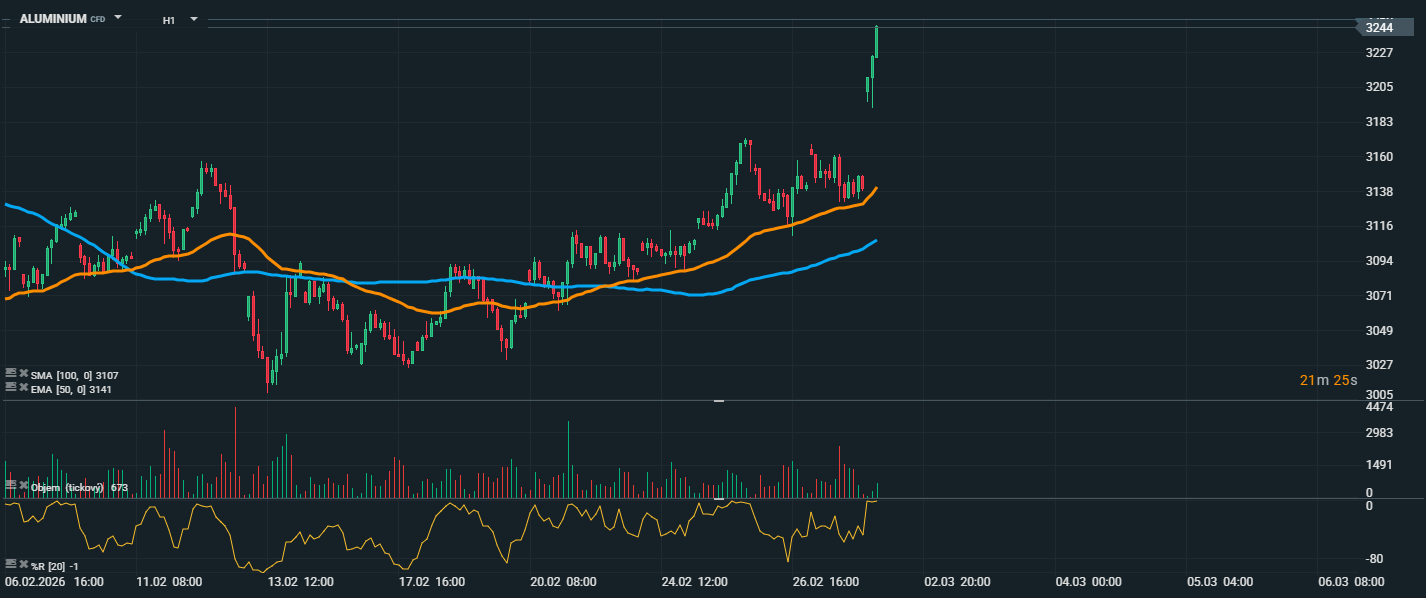Expand the H1 timeframe dropdown arrow

194,19
